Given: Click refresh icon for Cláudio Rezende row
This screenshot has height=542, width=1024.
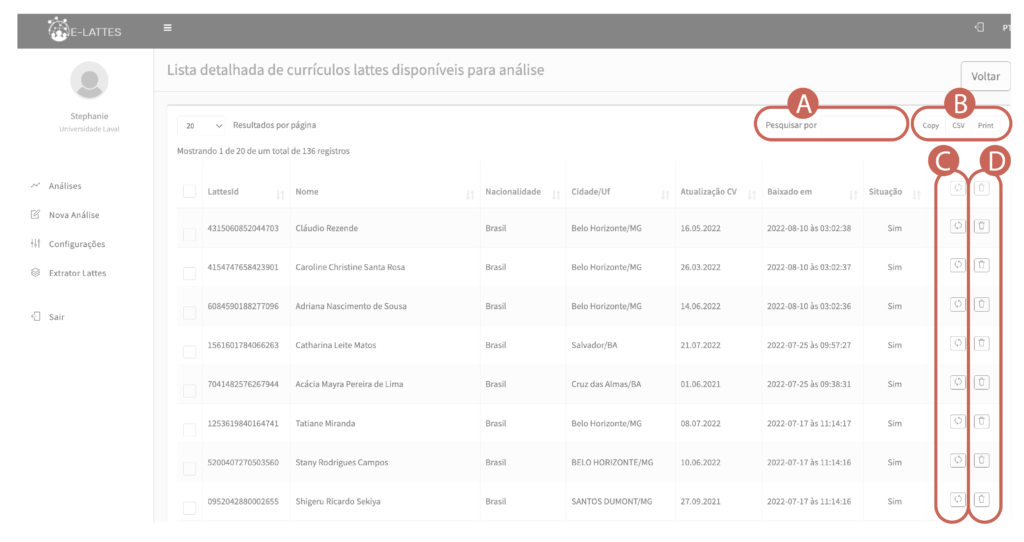Looking at the screenshot, I should click(x=957, y=226).
